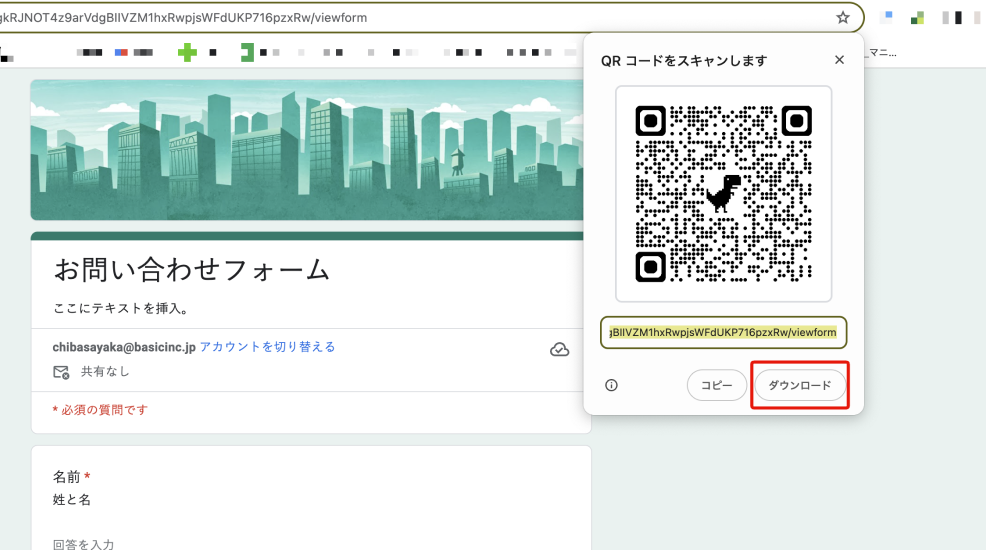Click the info icon in QR popup
Image resolution: width=986 pixels, height=550 pixels.
(x=612, y=385)
